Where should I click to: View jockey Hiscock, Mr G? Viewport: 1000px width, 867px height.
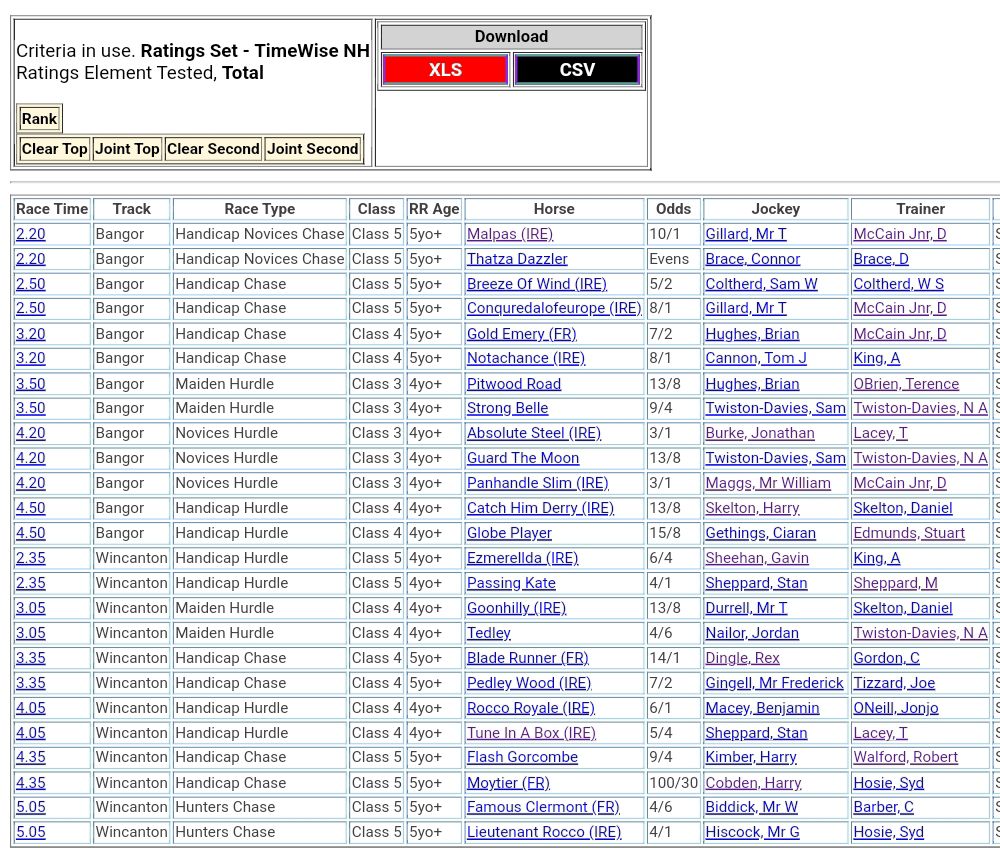(752, 832)
